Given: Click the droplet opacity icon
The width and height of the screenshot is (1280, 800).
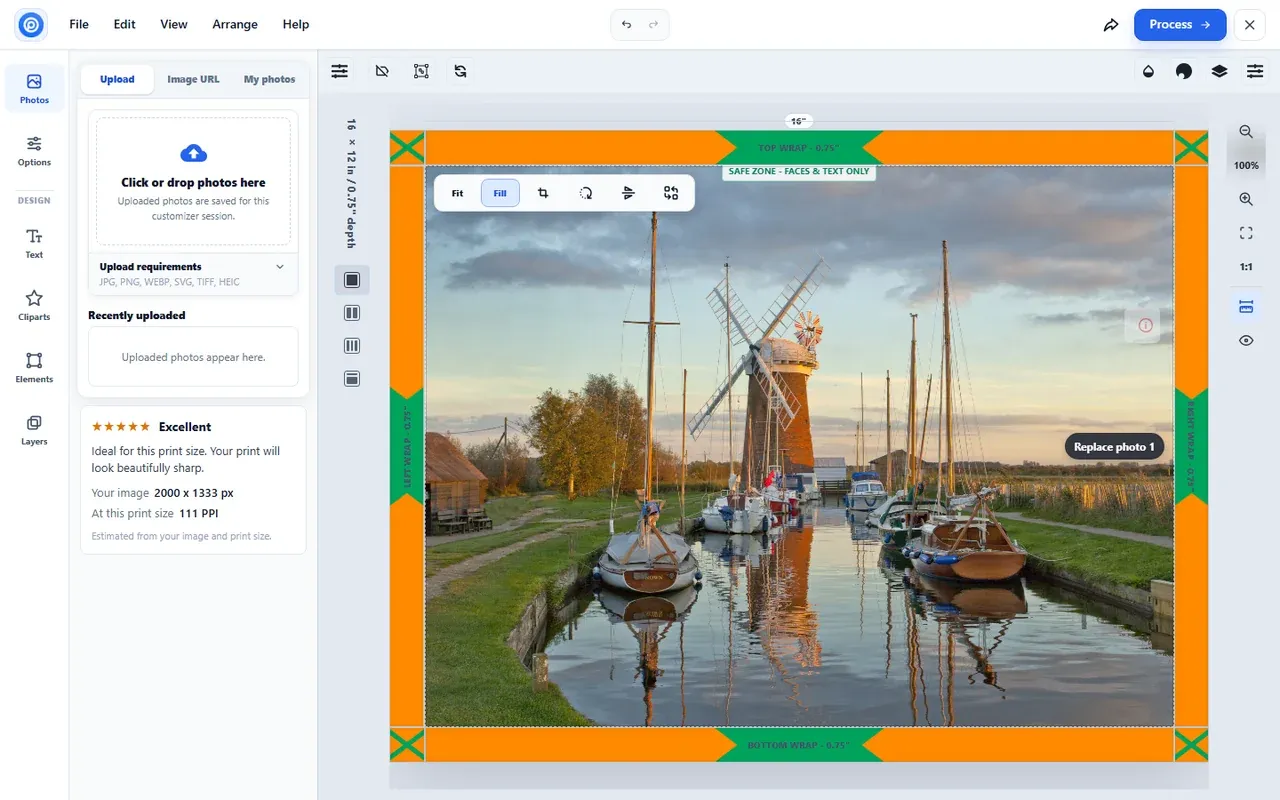Looking at the screenshot, I should click(x=1148, y=71).
